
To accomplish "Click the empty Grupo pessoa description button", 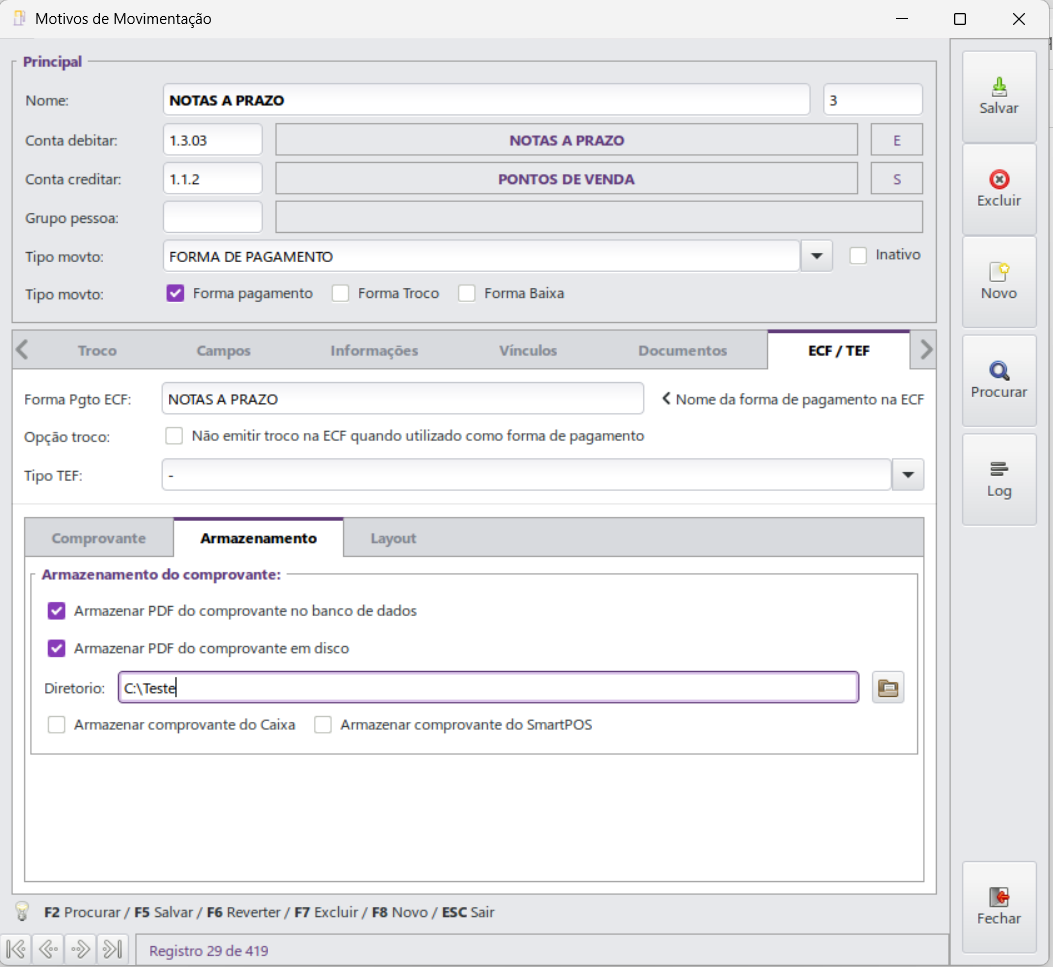I will pos(599,218).
